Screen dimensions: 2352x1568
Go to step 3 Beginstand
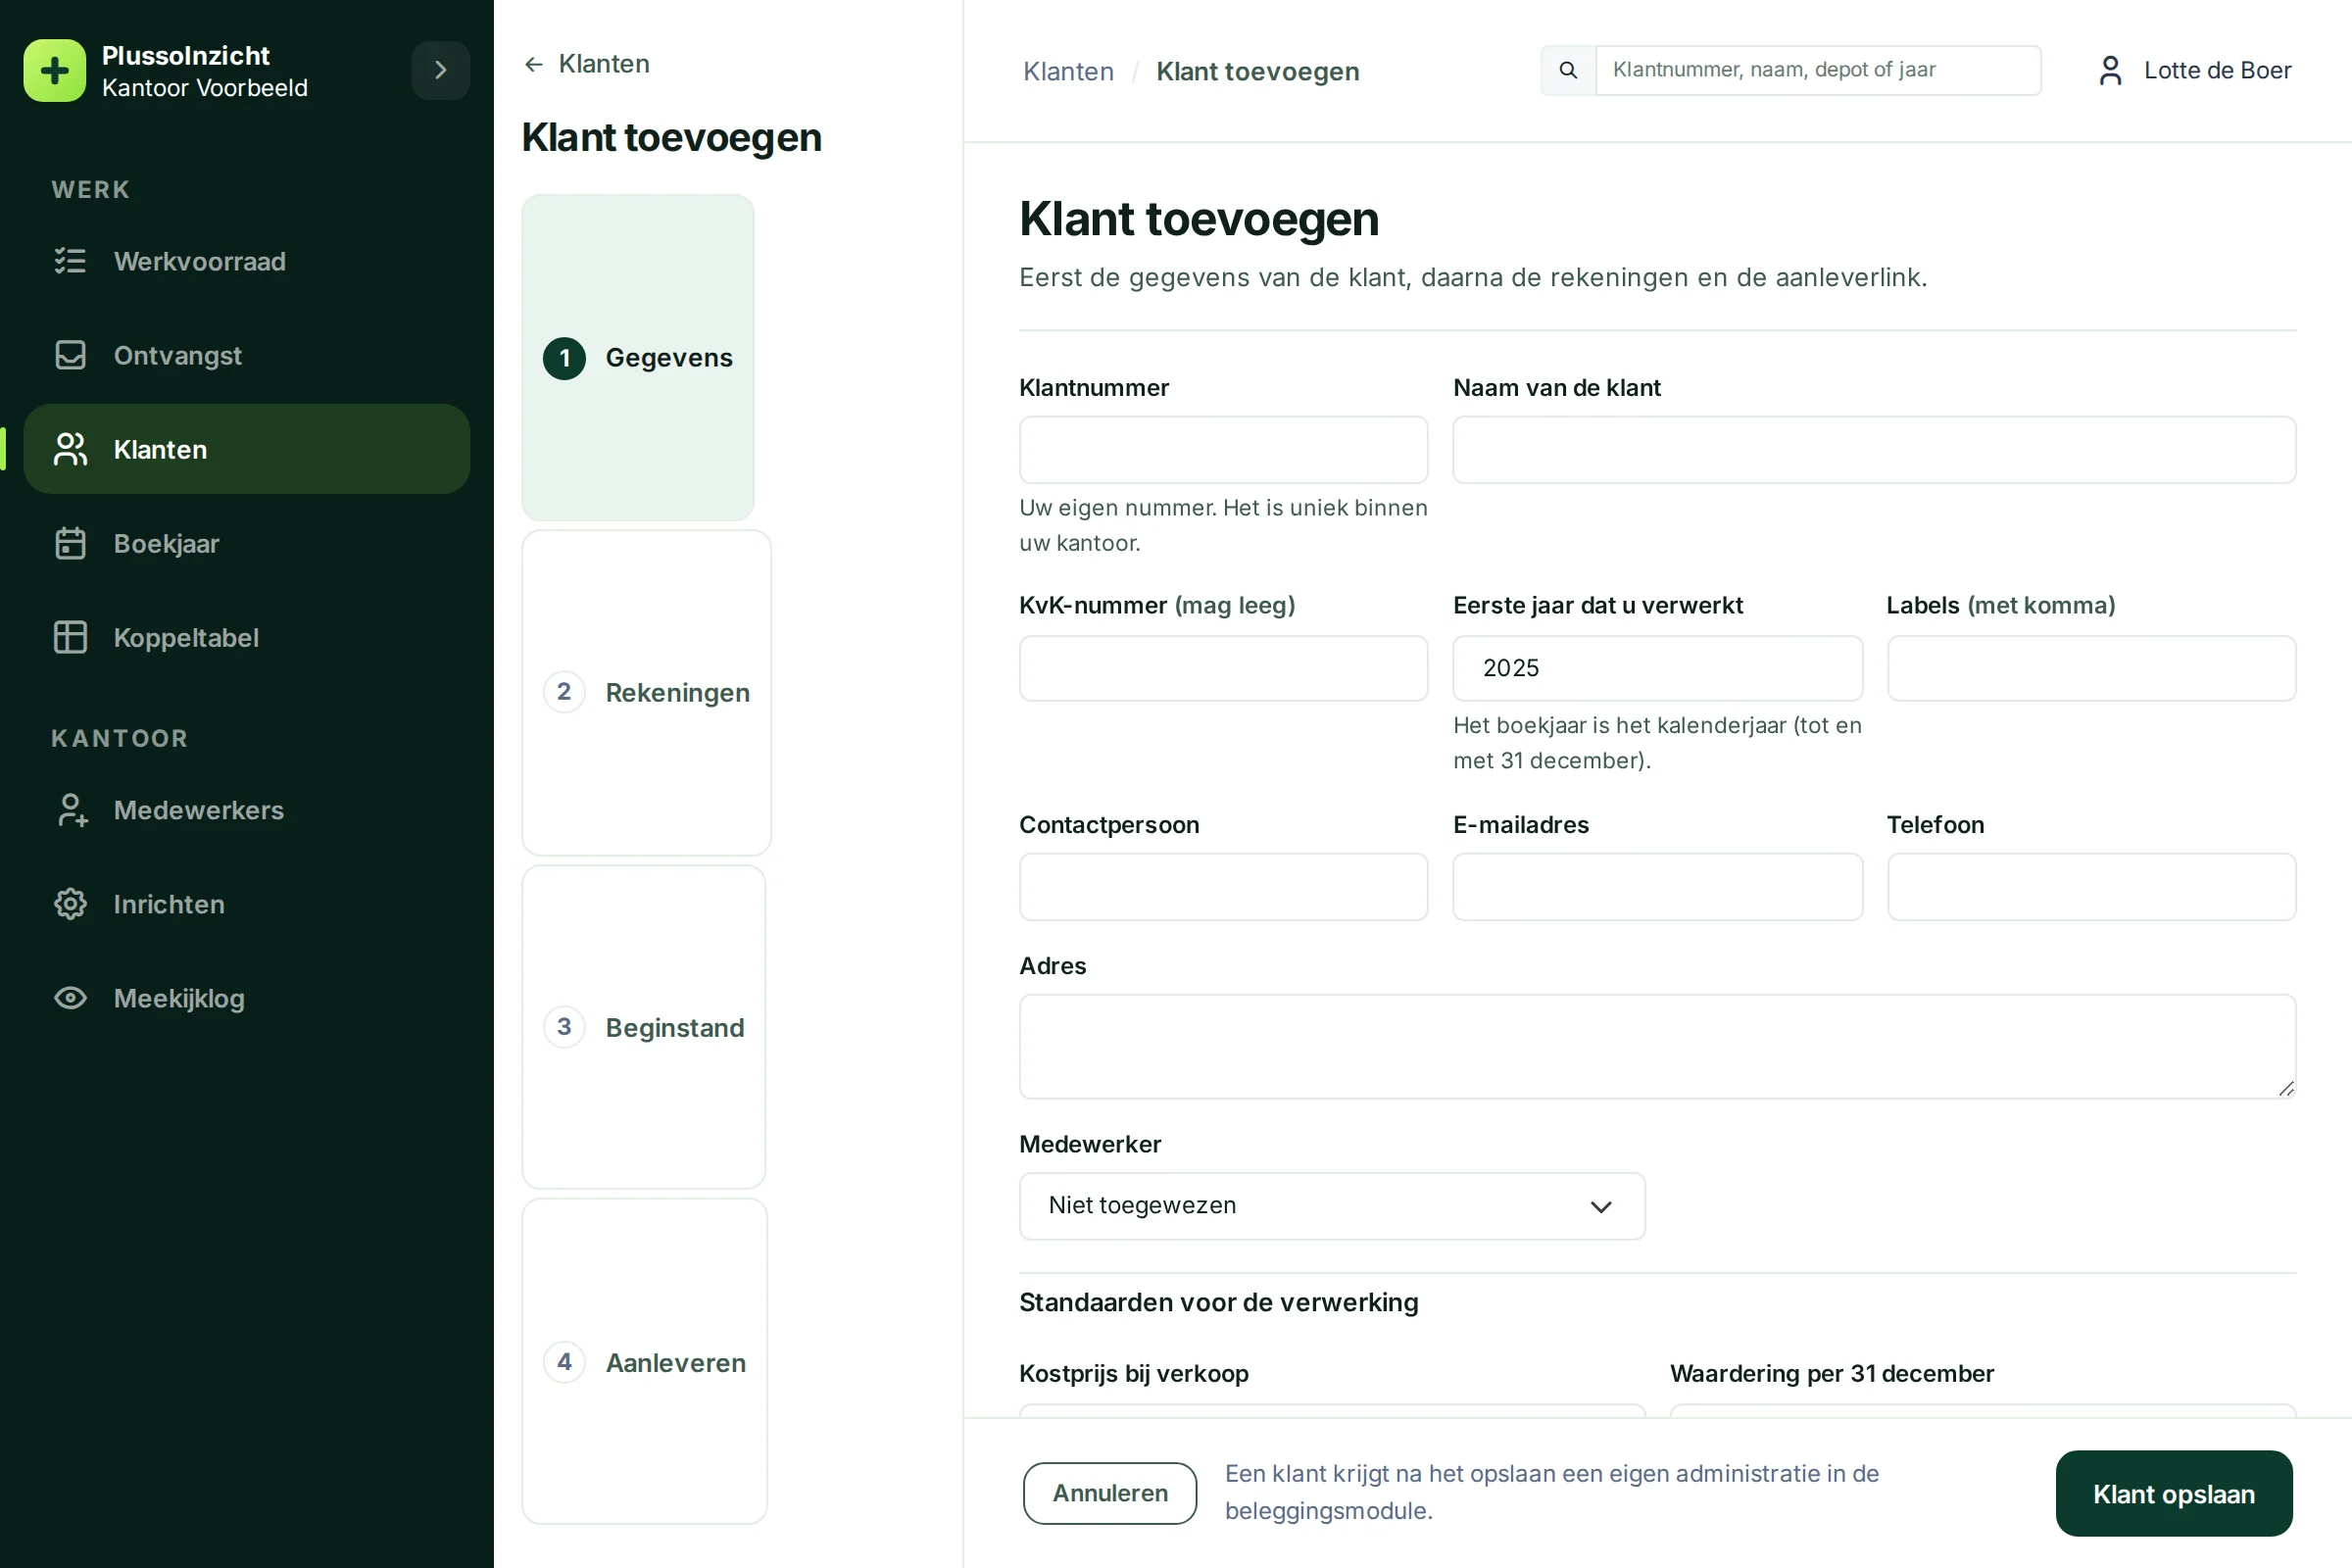coord(644,1027)
